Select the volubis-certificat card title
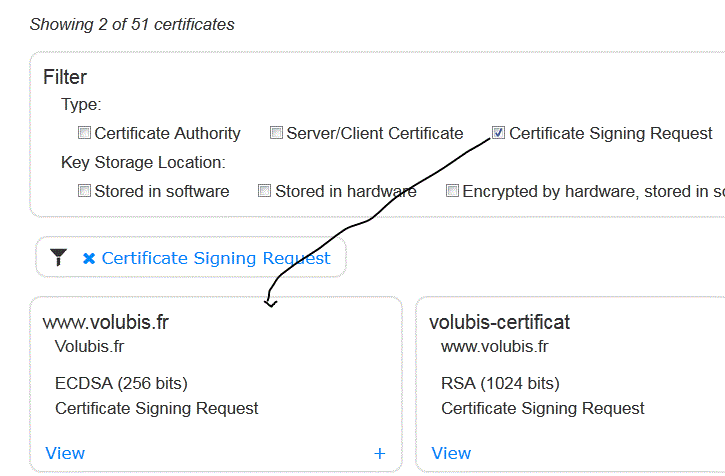 pos(499,322)
